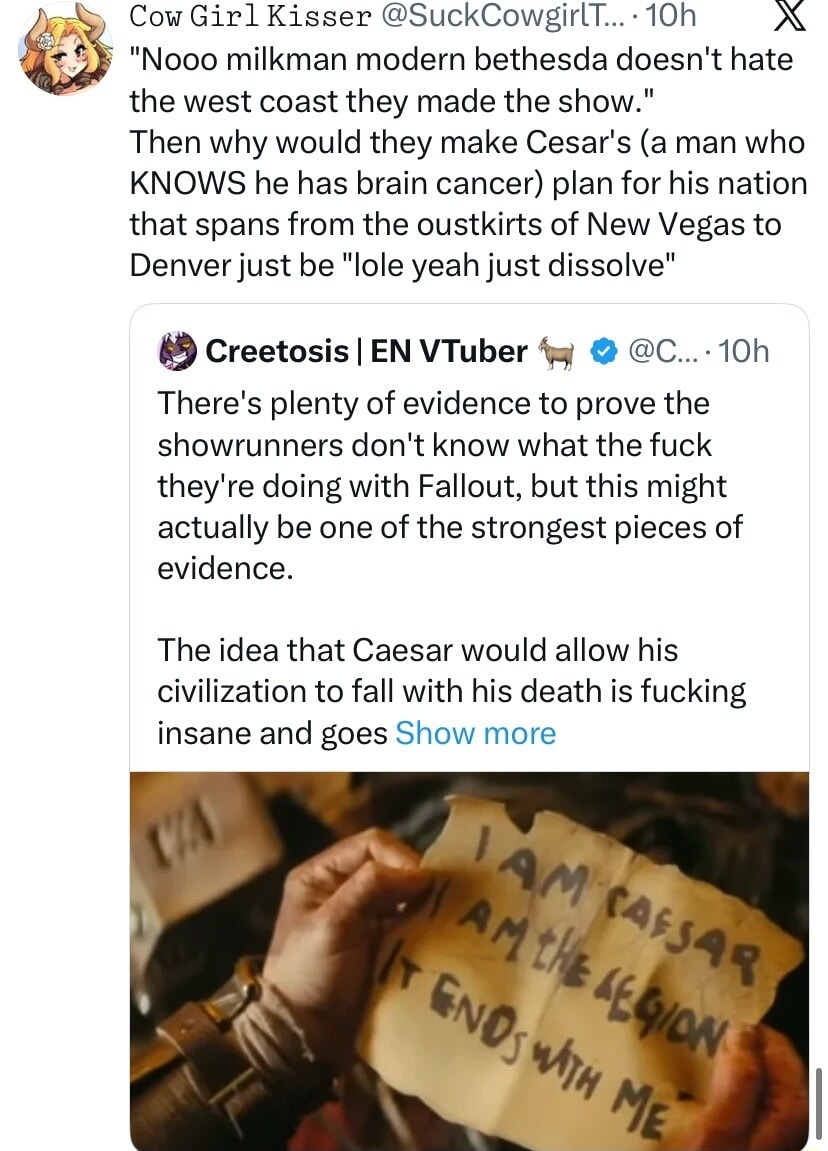Image resolution: width=828 pixels, height=1151 pixels.
Task: Click the "Then why would they make" sentence
Action: click(467, 142)
